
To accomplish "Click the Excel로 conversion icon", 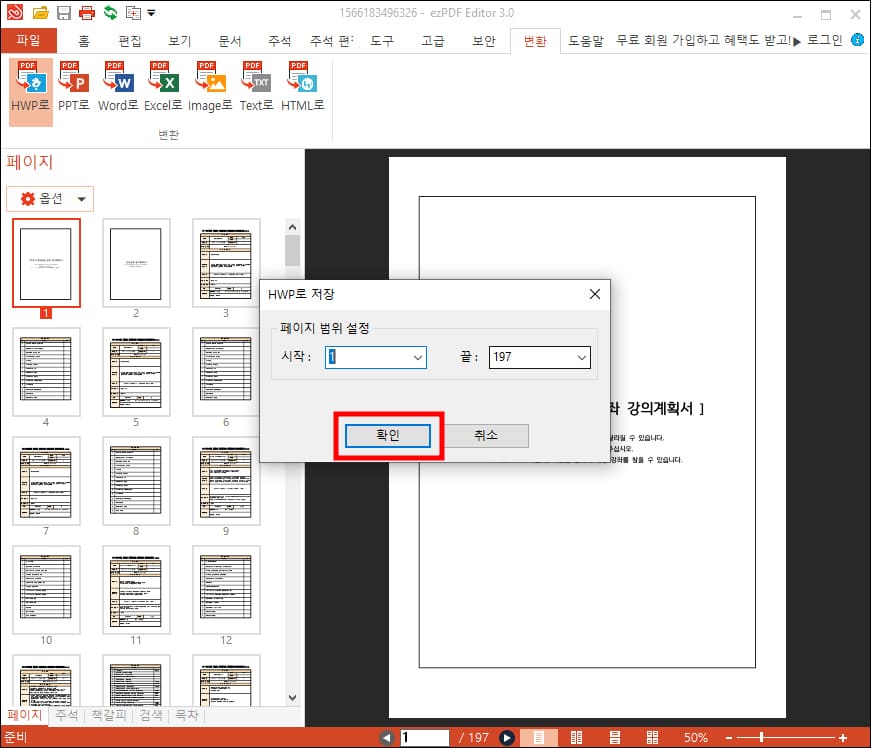I will [x=163, y=89].
